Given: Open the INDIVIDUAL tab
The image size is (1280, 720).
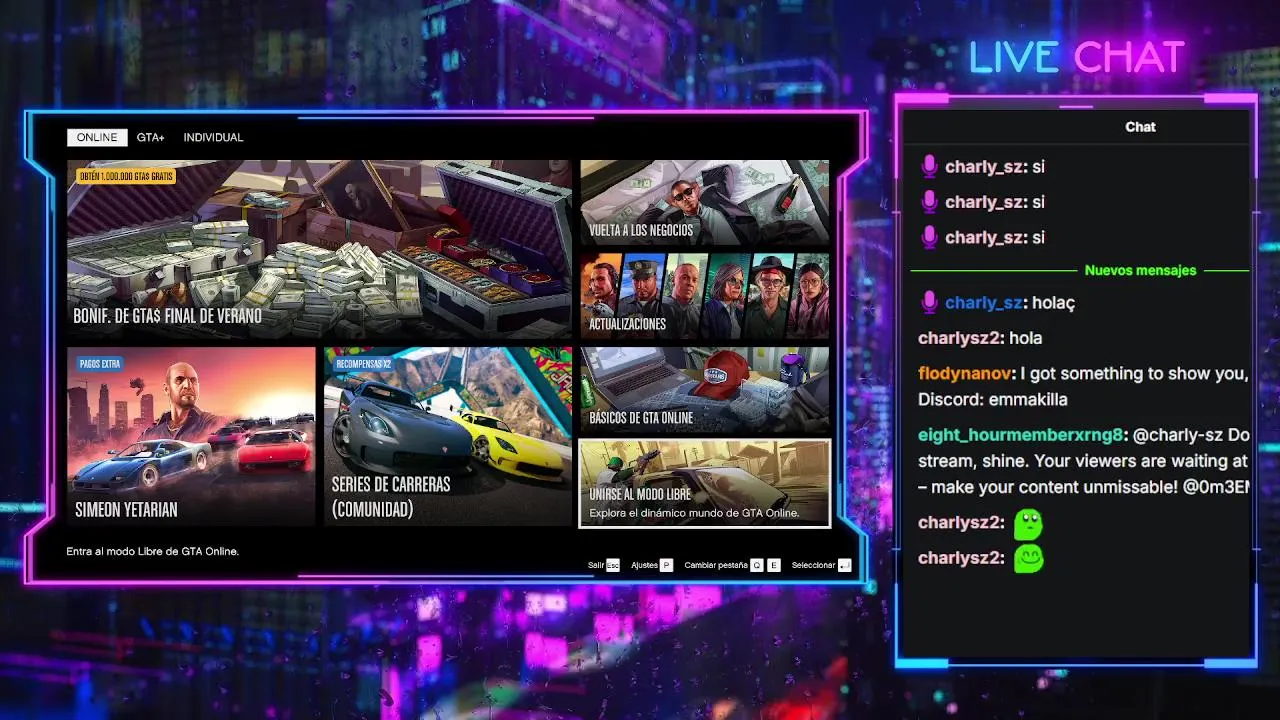Looking at the screenshot, I should point(213,138).
